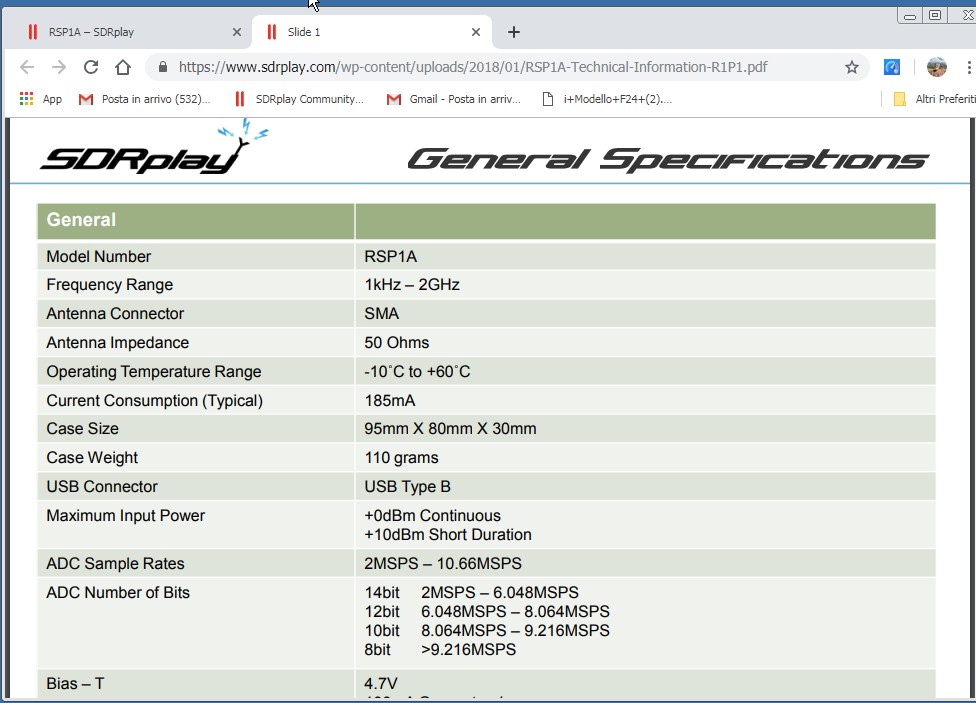Image resolution: width=976 pixels, height=703 pixels.
Task: Open SDRplay Community bookmark
Action: click(x=299, y=99)
